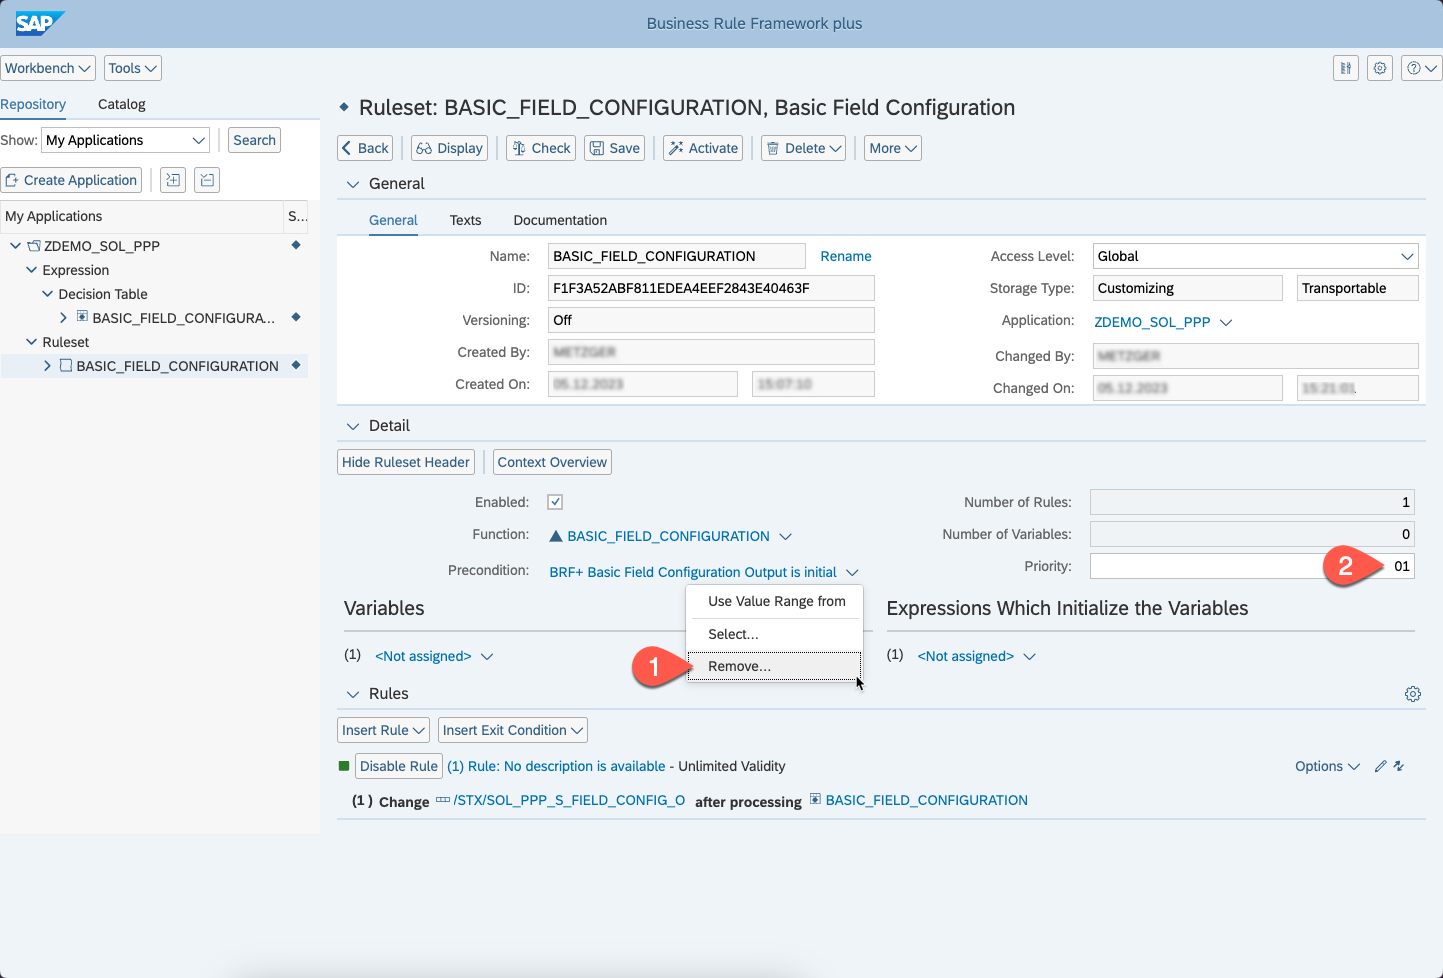Image resolution: width=1443 pixels, height=978 pixels.
Task: Click the Rules section gear icon
Action: (x=1412, y=694)
